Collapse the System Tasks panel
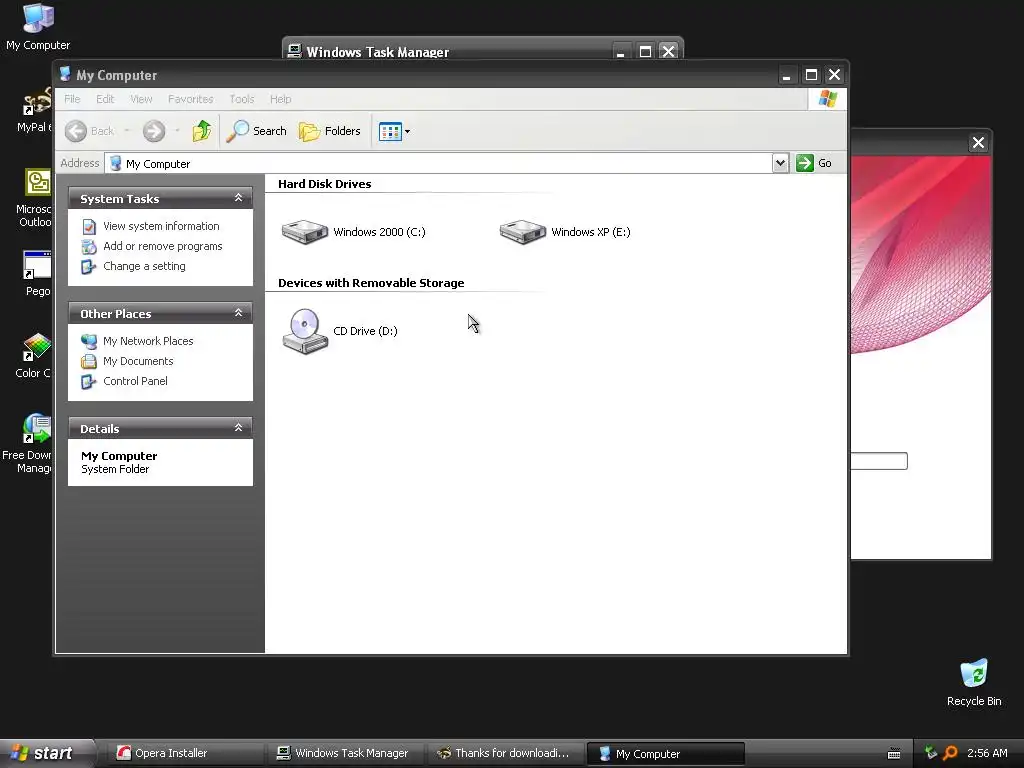 (238, 198)
